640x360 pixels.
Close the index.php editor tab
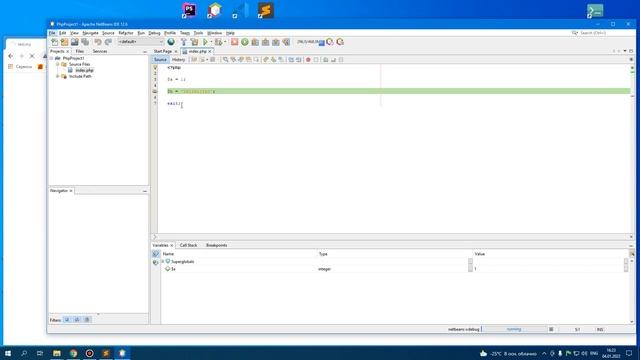click(x=210, y=52)
